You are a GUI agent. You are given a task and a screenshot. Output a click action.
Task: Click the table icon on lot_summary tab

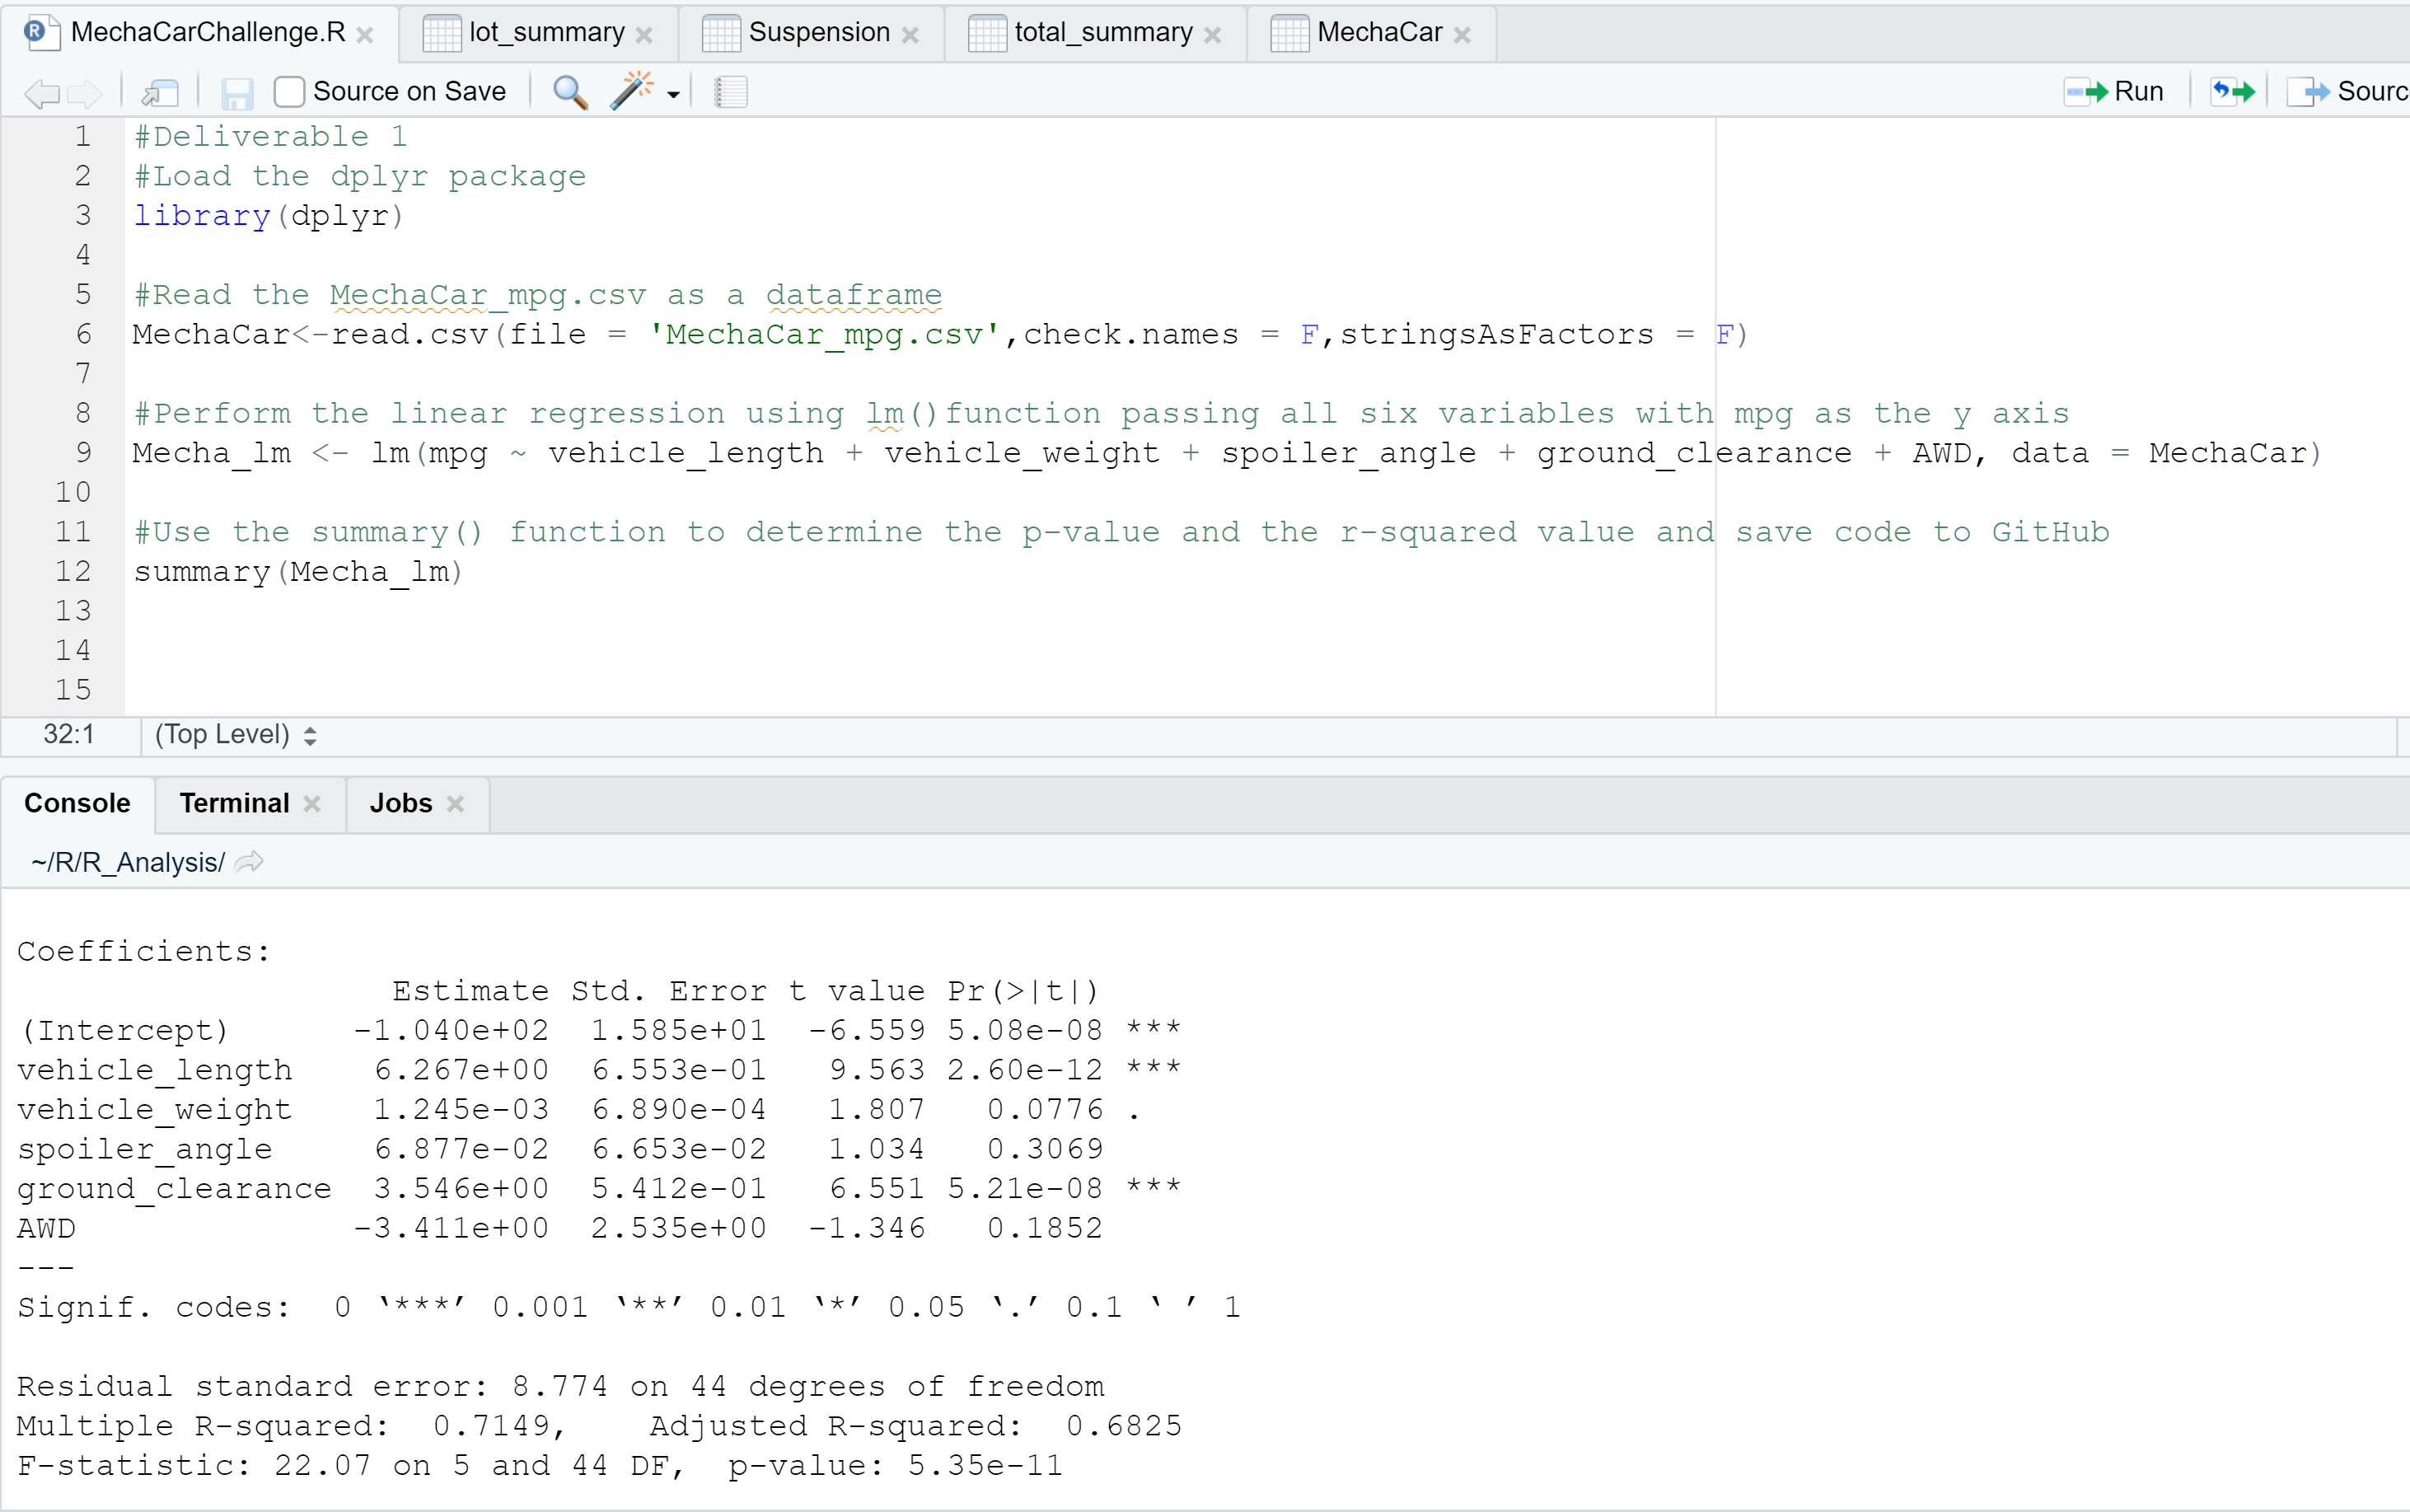point(442,33)
